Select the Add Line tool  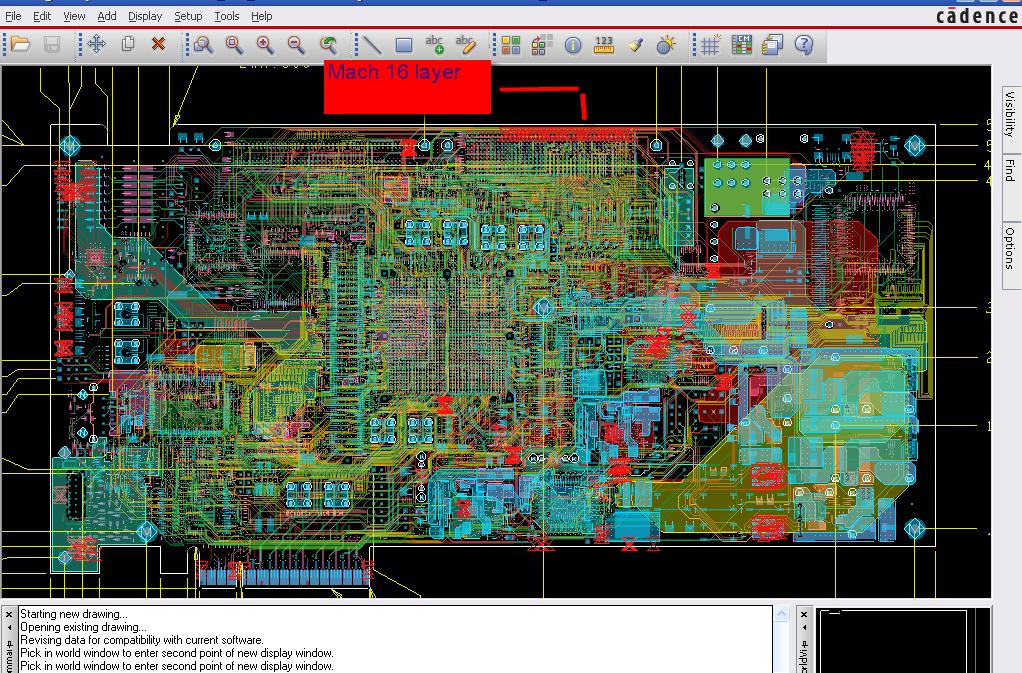click(x=372, y=44)
